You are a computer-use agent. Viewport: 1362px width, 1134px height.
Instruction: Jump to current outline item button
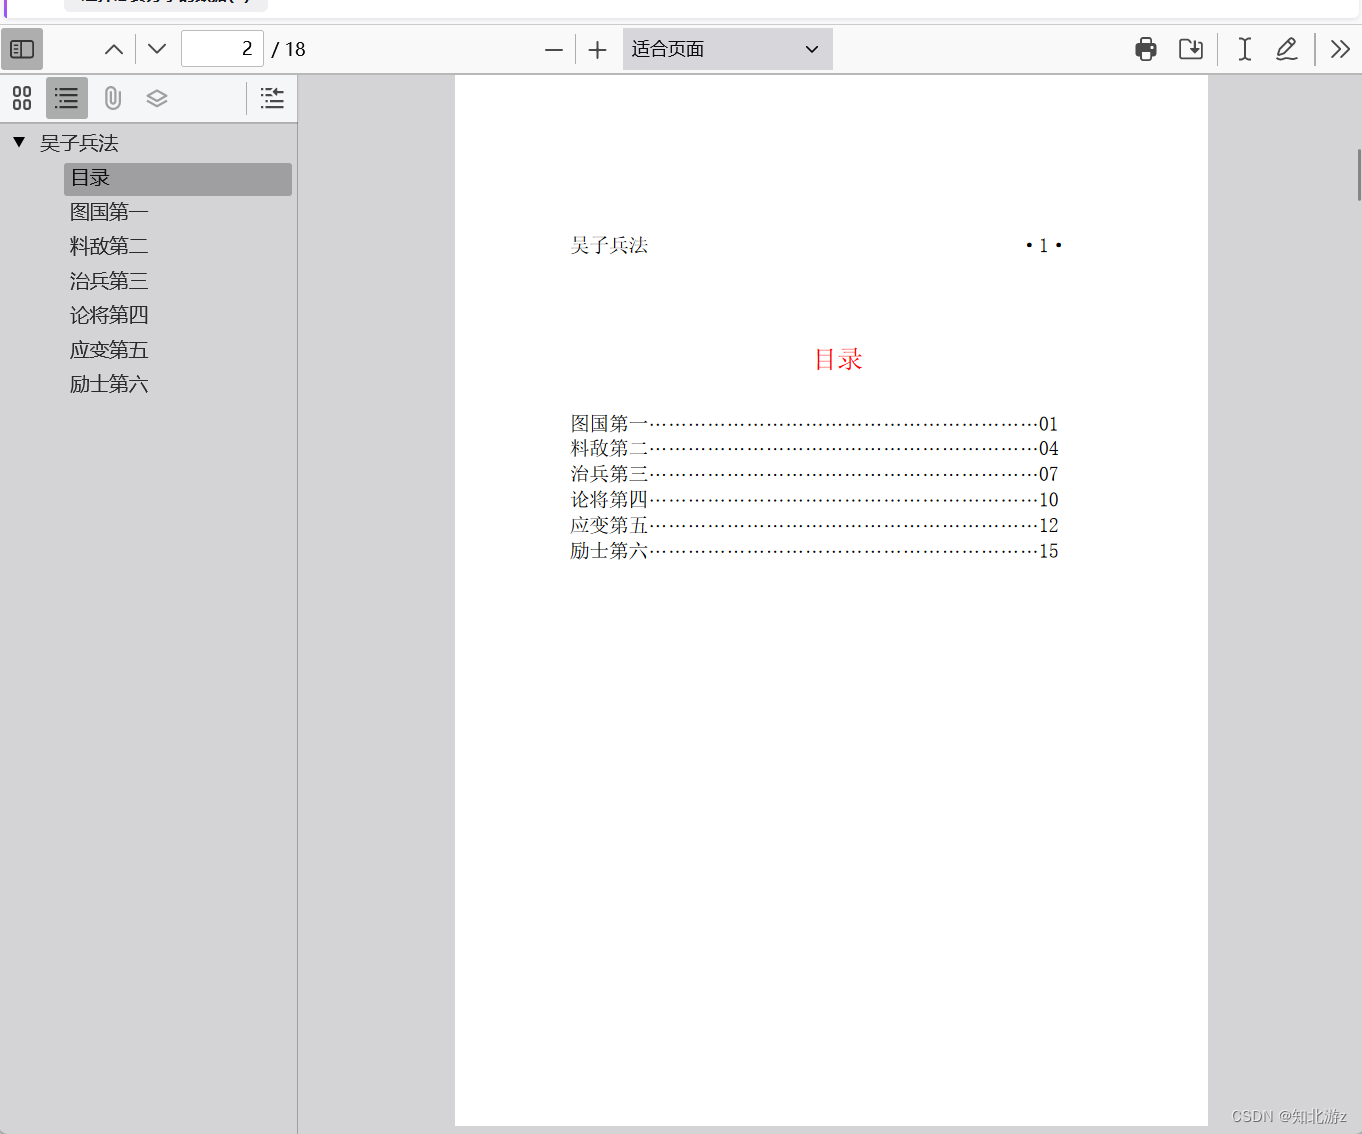tap(272, 98)
